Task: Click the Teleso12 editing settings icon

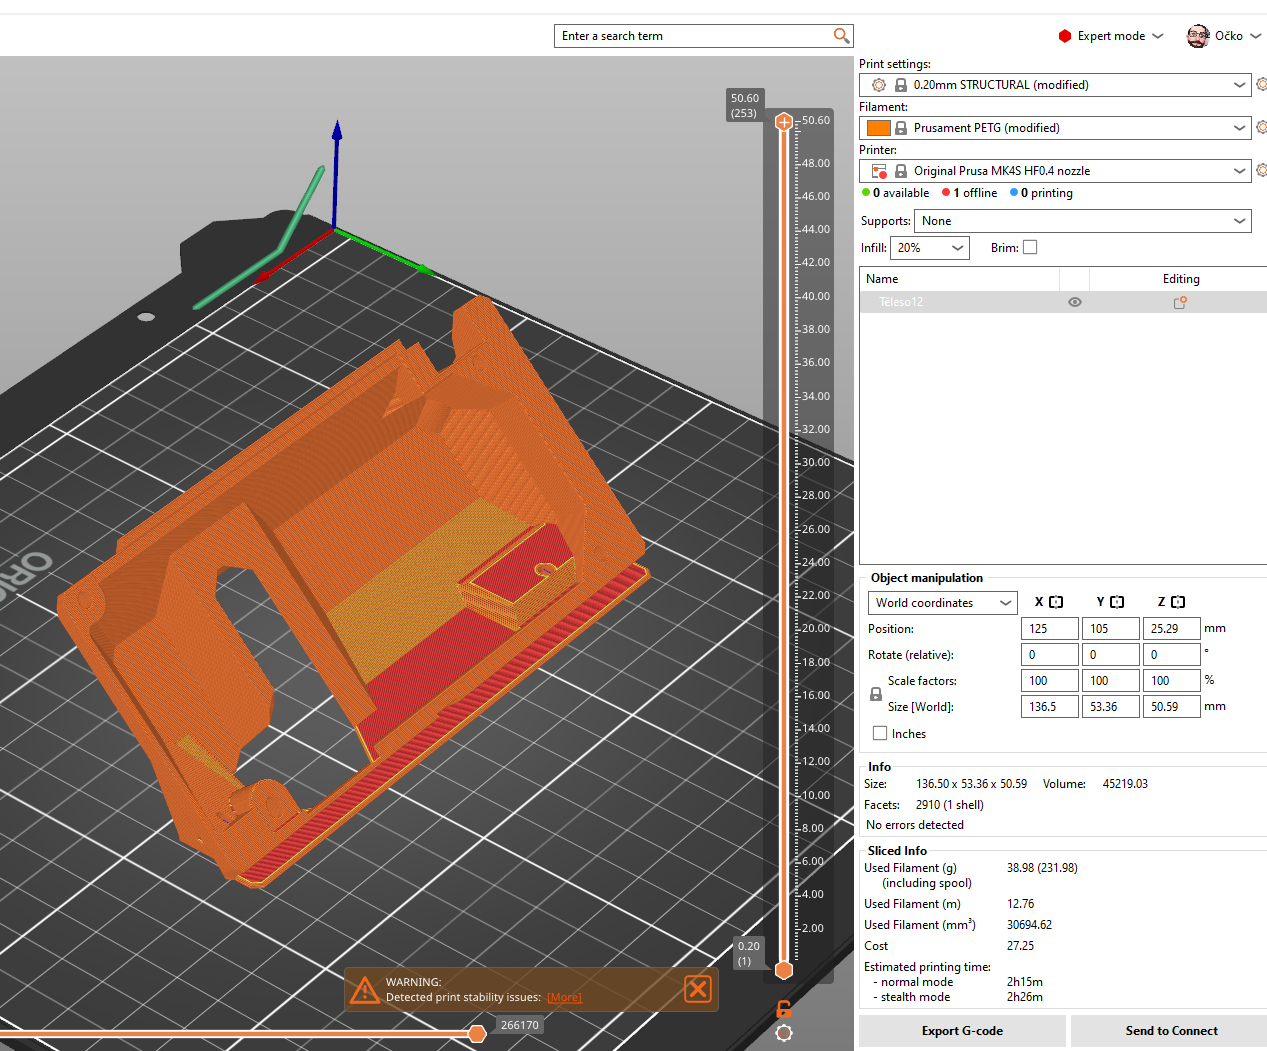Action: point(1180,302)
